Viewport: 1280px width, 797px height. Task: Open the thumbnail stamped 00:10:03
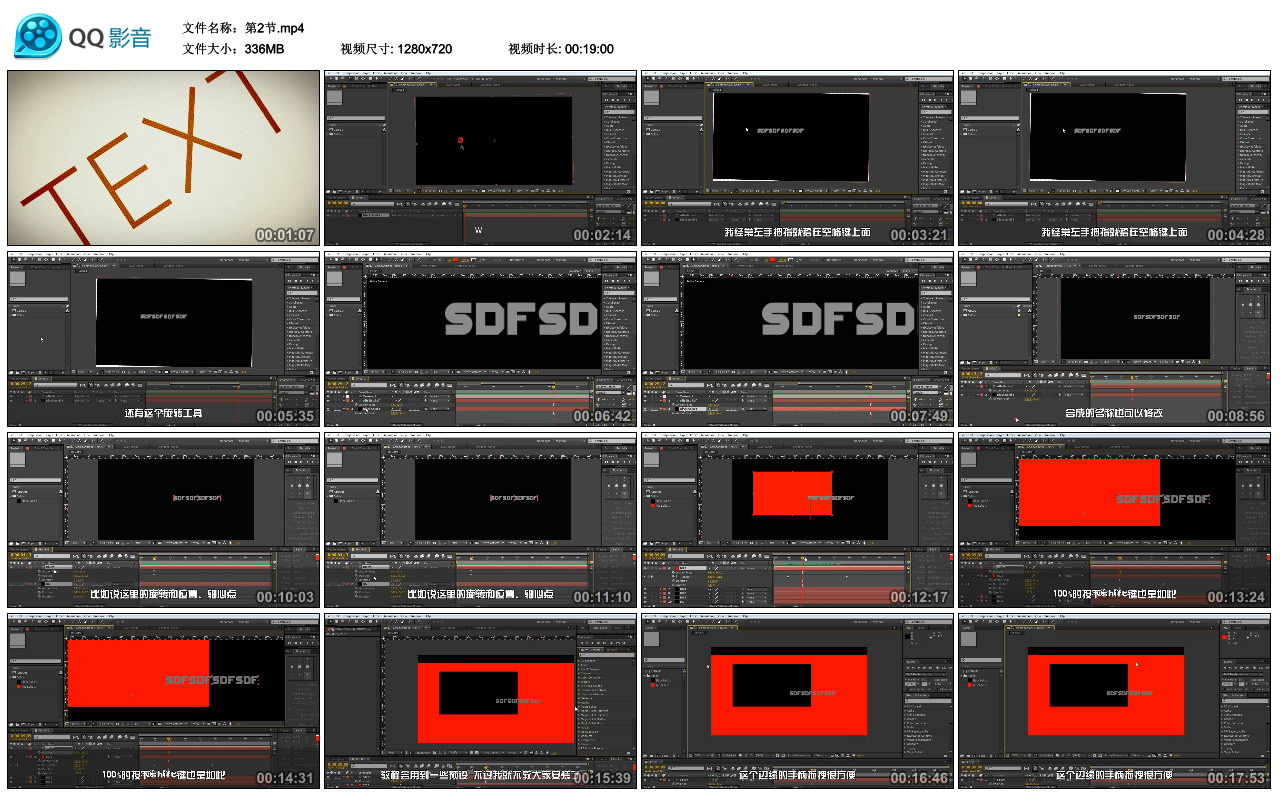tap(163, 520)
